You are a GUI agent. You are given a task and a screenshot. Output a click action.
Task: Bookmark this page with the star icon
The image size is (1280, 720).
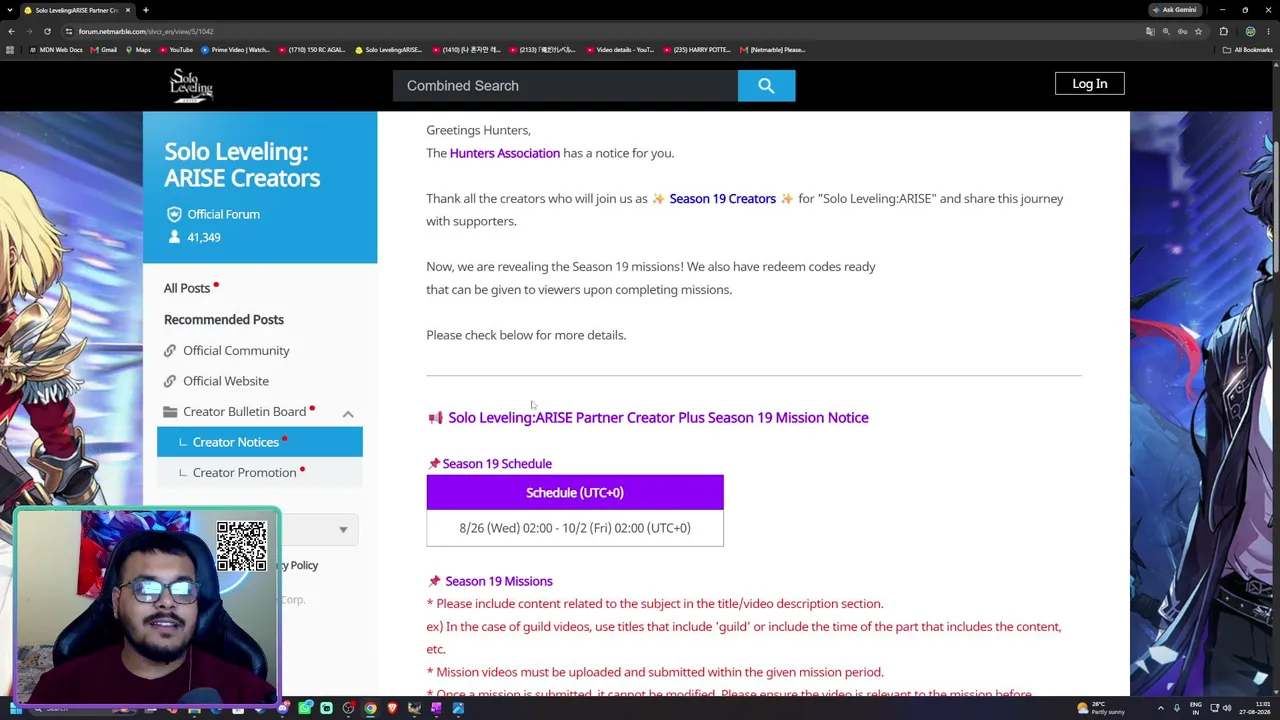point(1198,31)
